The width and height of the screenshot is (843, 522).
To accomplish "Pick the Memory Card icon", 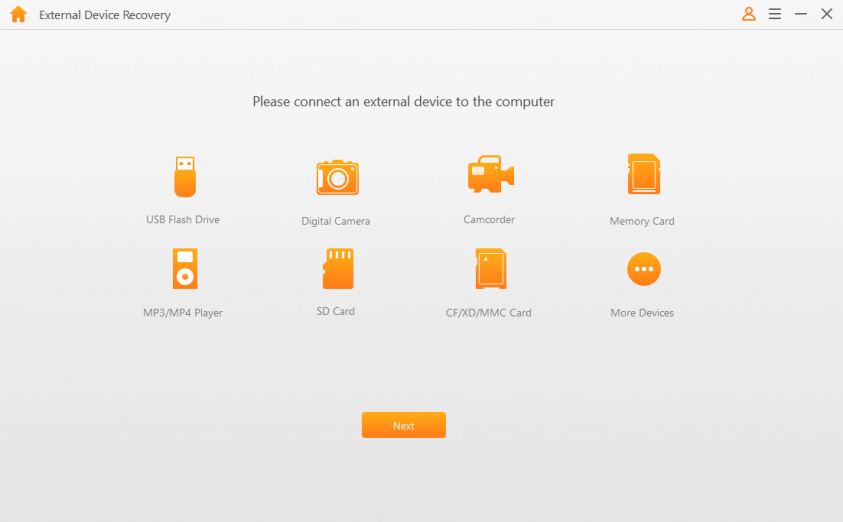I will coord(643,175).
